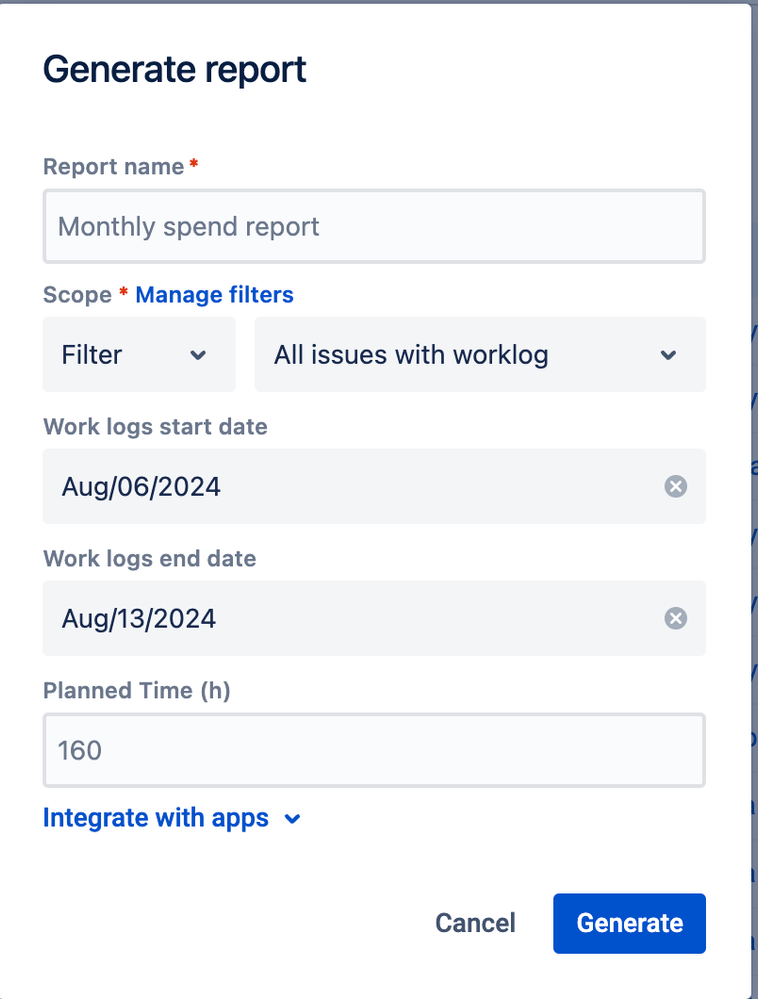Click the chevron arrow beside Filter

[x=198, y=356]
